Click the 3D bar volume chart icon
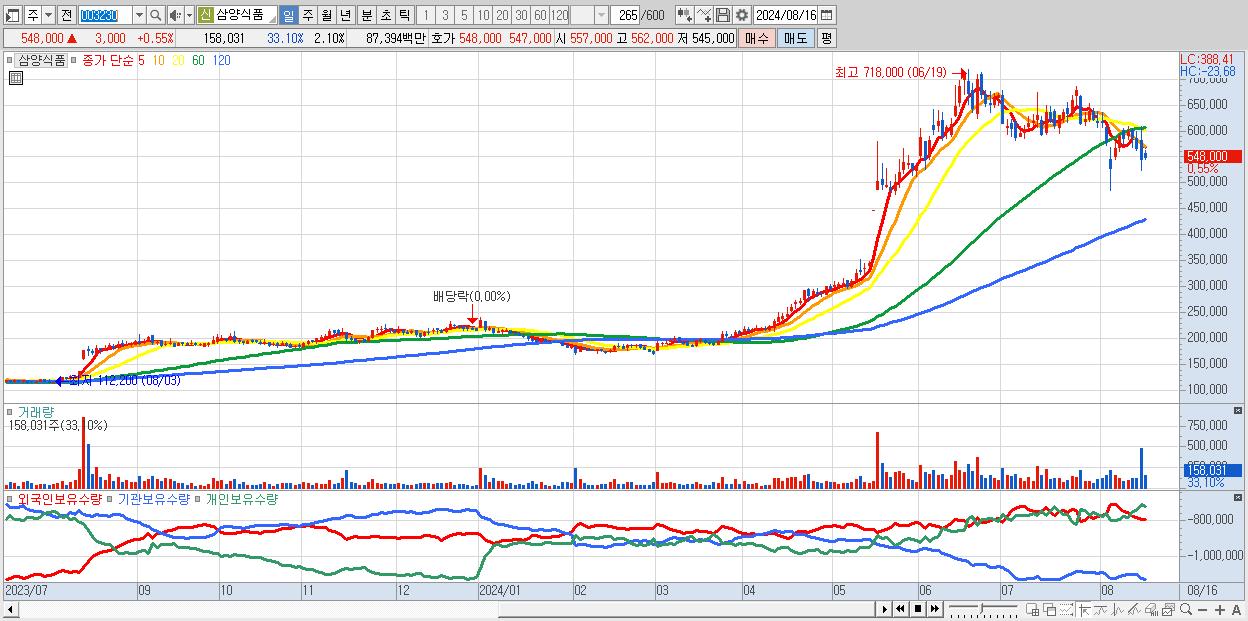 1151,609
